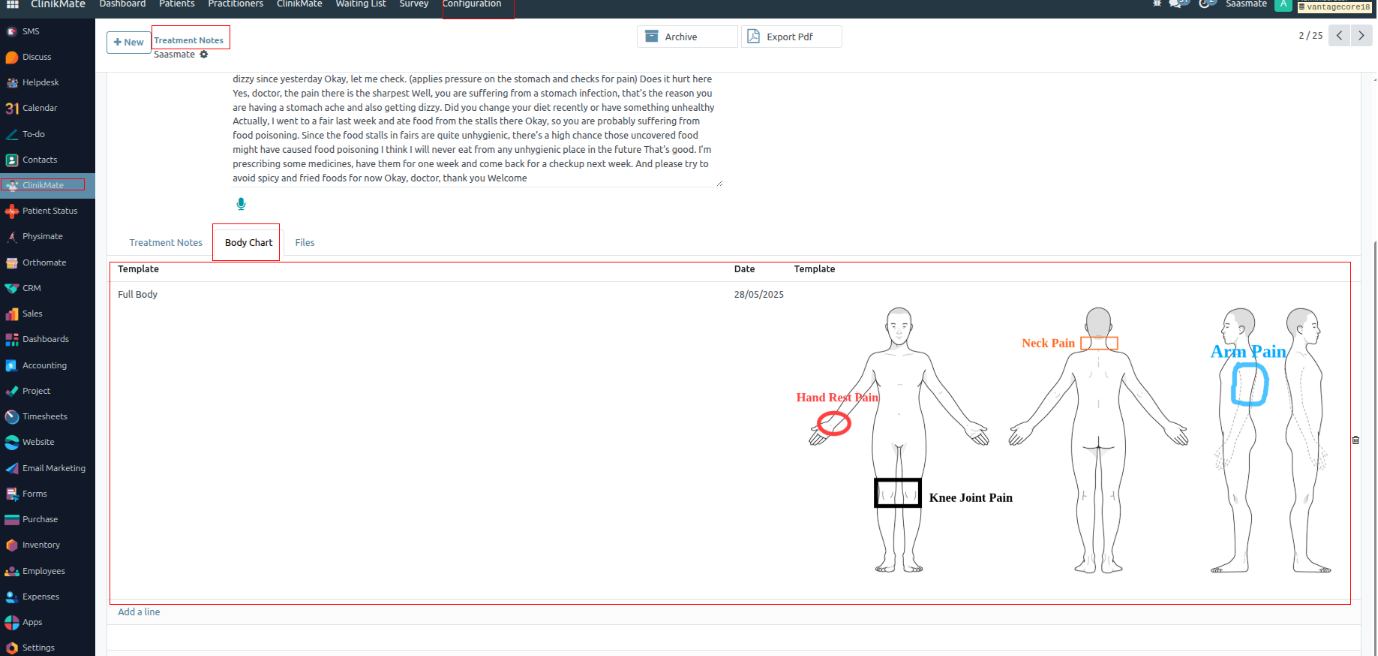The width and height of the screenshot is (1378, 656).
Task: Delete the Full Body row with trash icon
Action: [x=1355, y=440]
